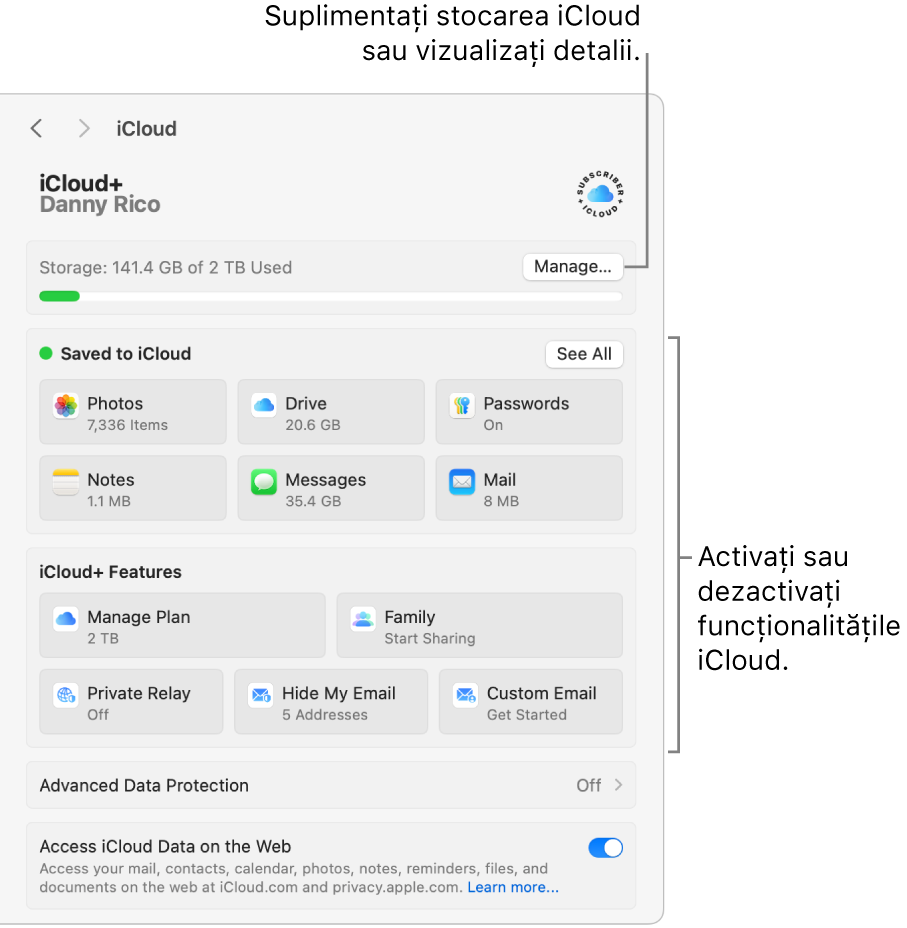Image resolution: width=907 pixels, height=928 pixels.
Task: Go forward with the right chevron
Action: pos(84,128)
